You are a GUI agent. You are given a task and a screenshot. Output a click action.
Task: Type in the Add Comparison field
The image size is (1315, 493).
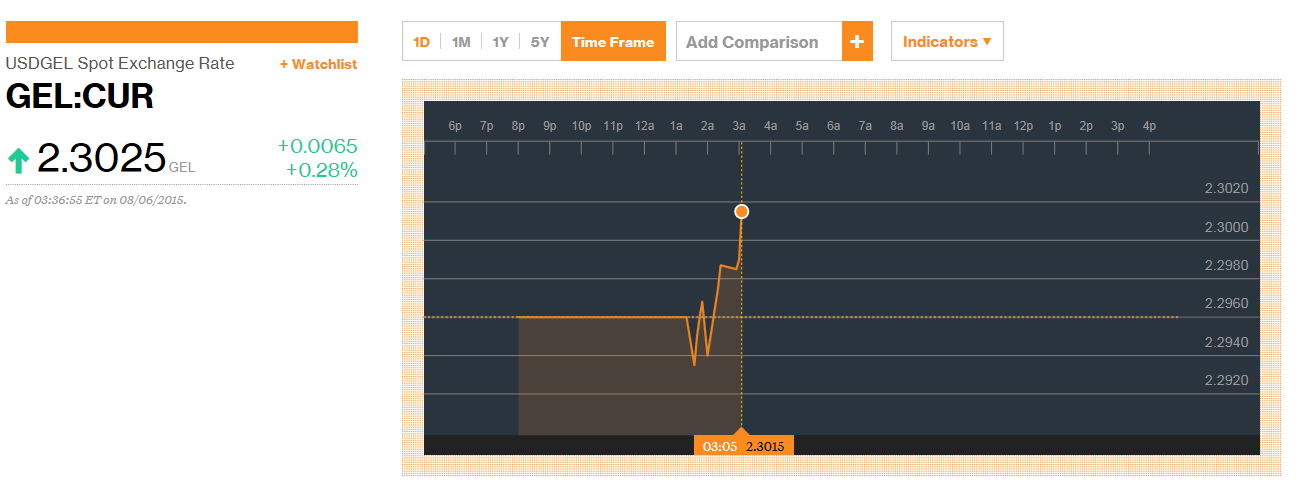(x=759, y=42)
